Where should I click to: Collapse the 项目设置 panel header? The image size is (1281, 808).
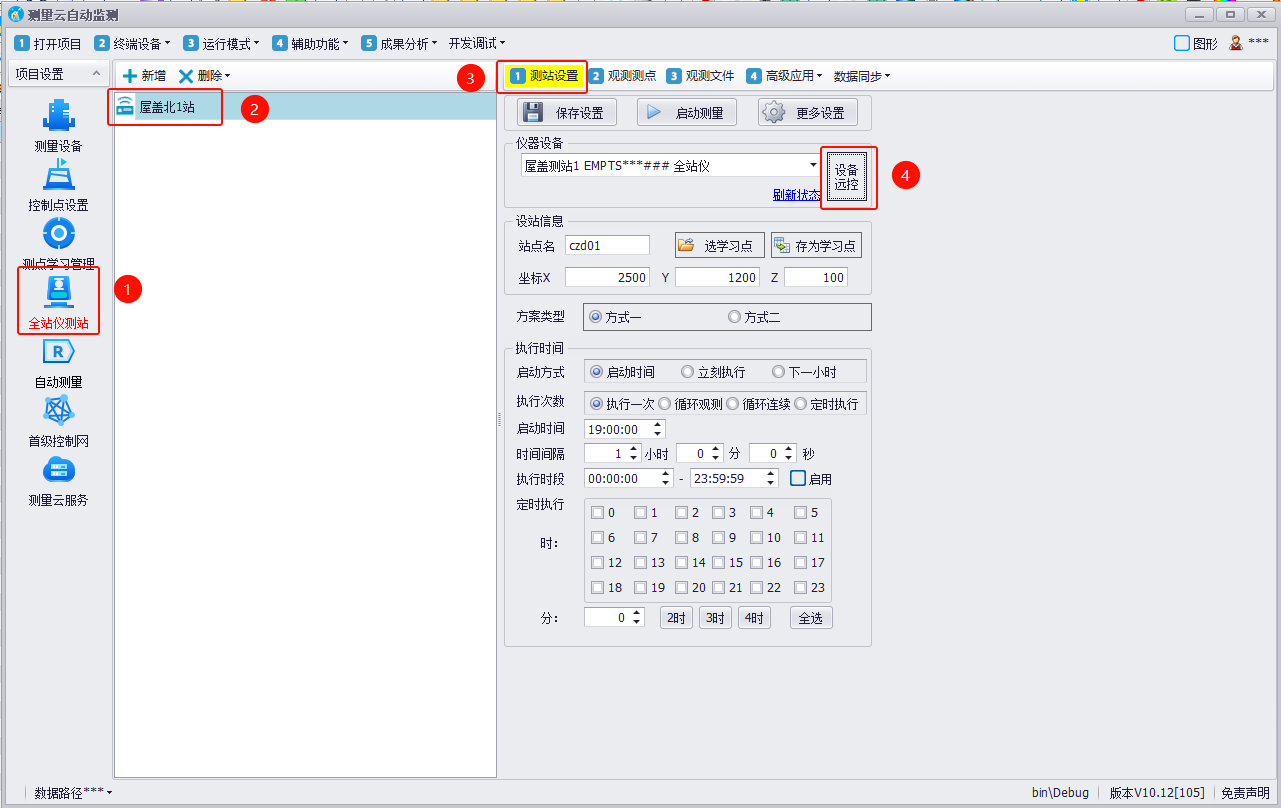96,74
